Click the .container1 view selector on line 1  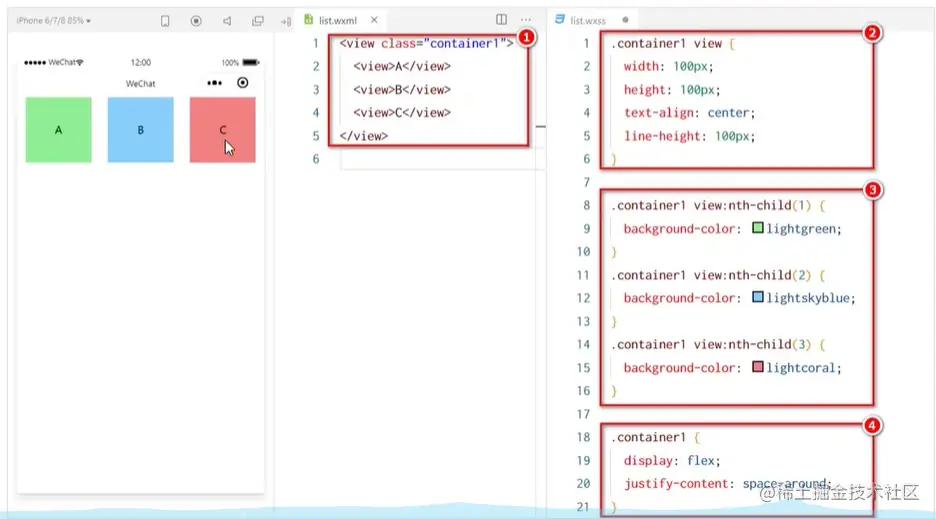point(666,43)
